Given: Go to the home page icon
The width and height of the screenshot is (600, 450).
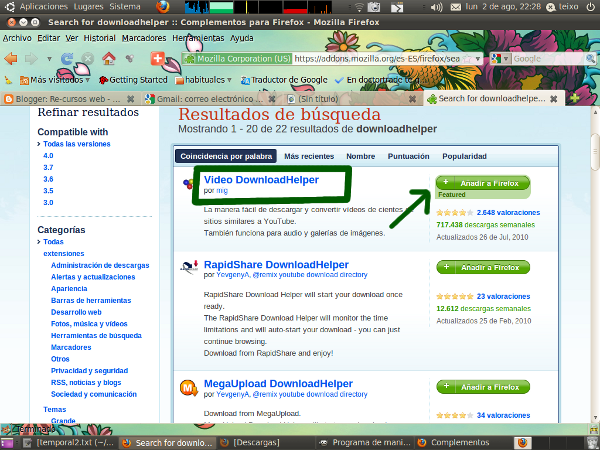Looking at the screenshot, I should (x=109, y=58).
